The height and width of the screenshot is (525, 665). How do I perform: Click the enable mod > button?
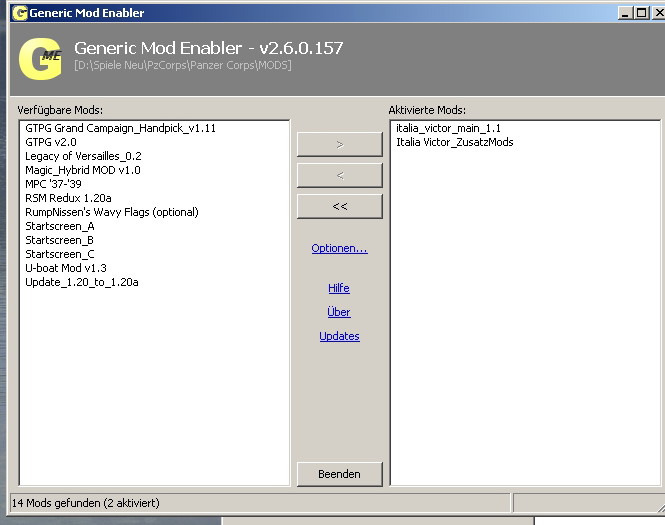[340, 145]
